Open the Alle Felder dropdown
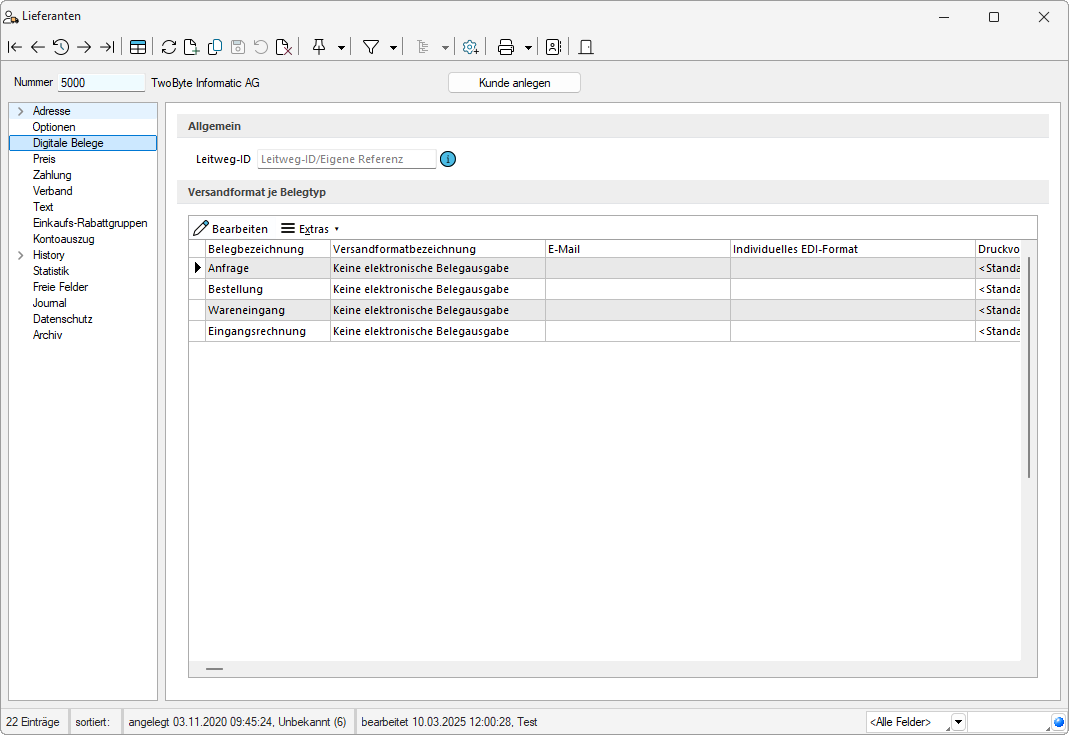The height and width of the screenshot is (735, 1069). pos(957,722)
